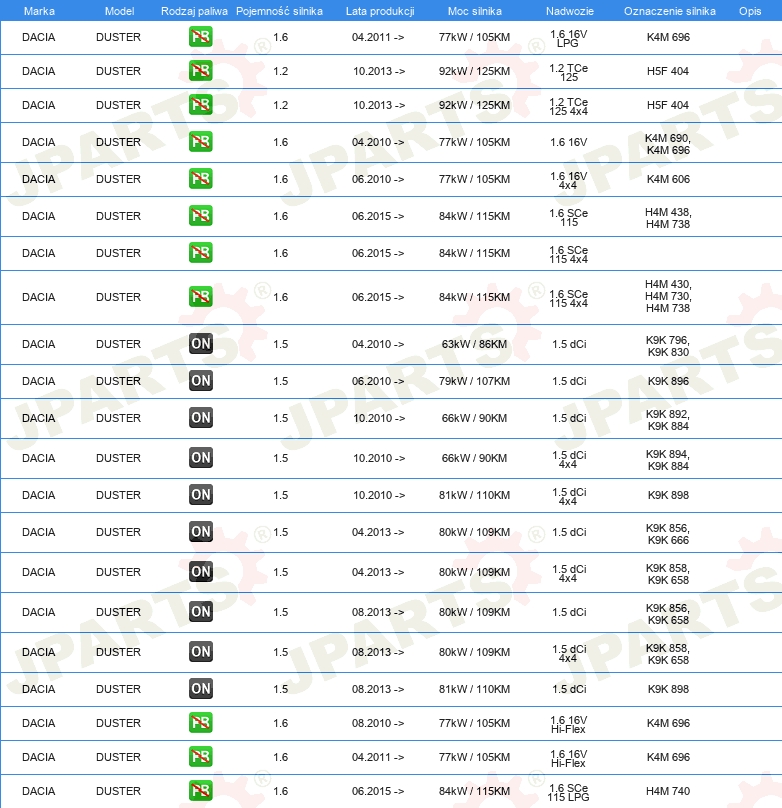Select the K9K 894, K9K 884 engine cell
The width and height of the screenshot is (782, 808).
668,460
